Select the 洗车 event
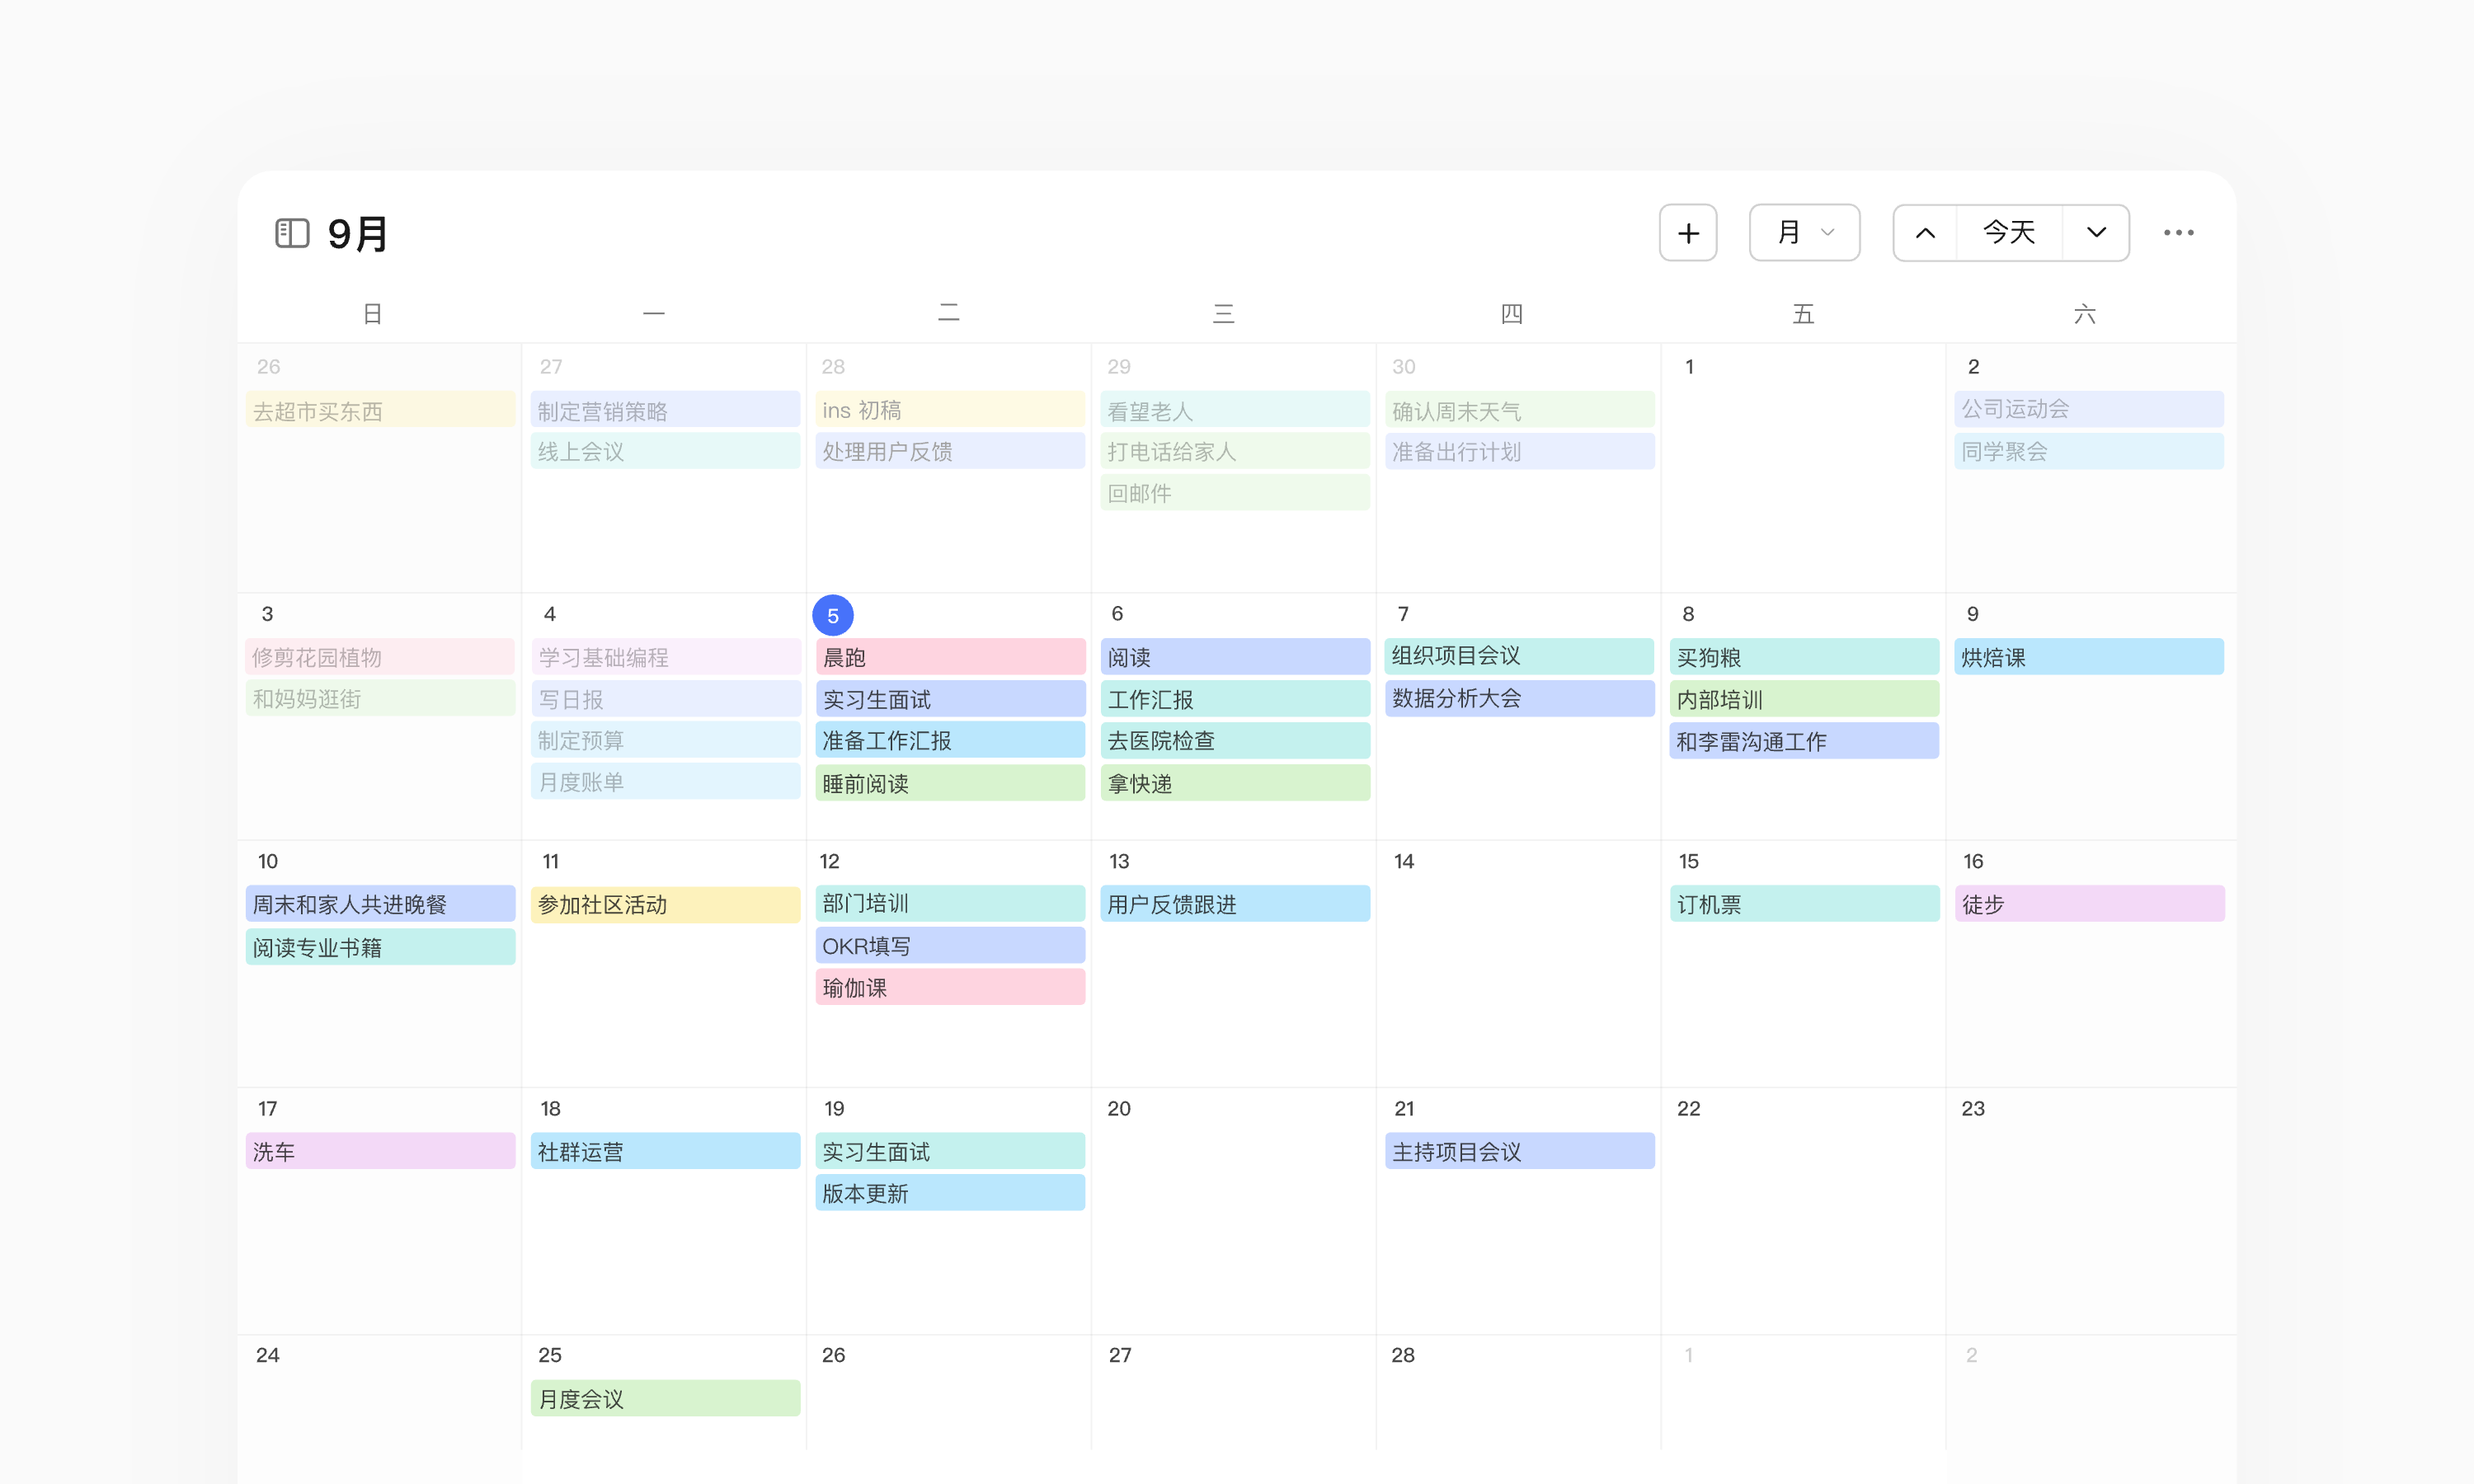The height and width of the screenshot is (1484, 2474). 380,1151
